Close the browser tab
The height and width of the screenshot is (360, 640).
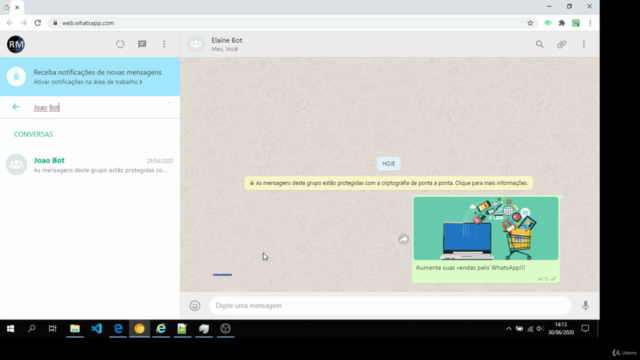click(x=17, y=7)
